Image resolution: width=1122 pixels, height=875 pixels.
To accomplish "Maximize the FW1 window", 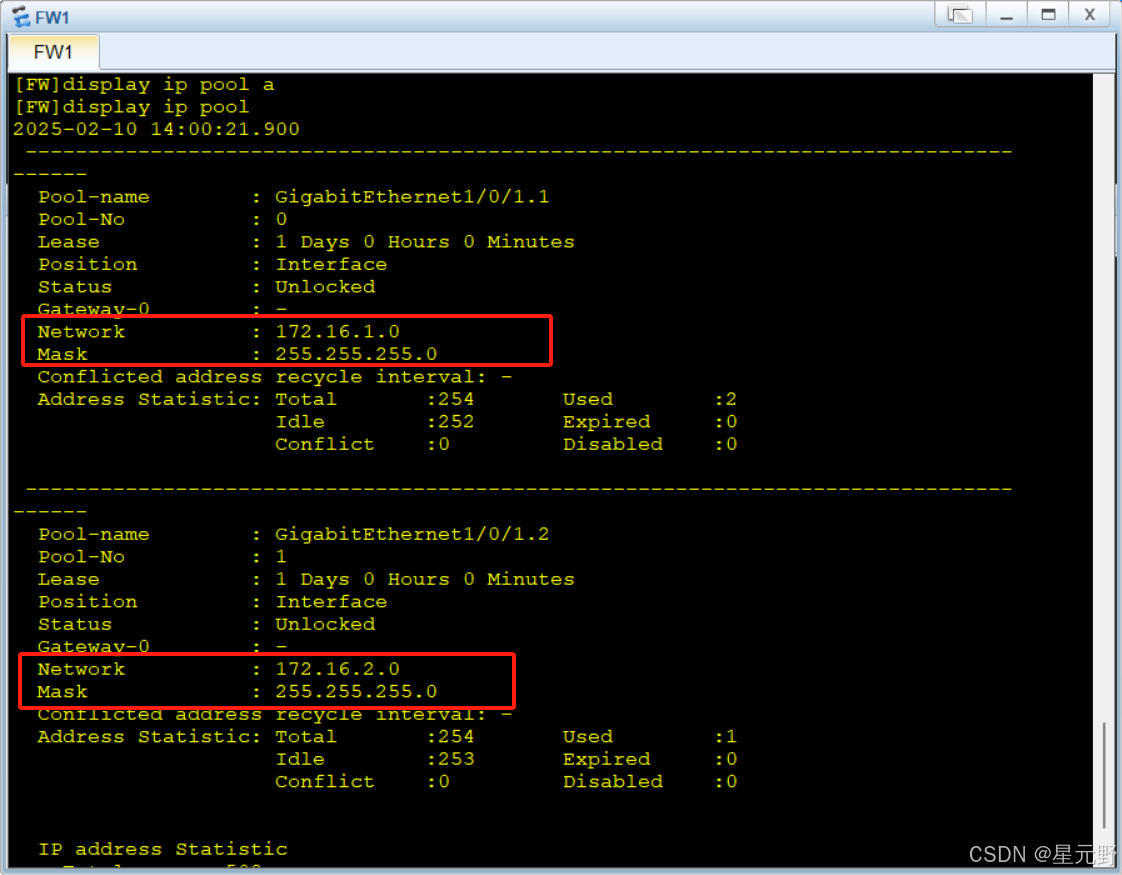I will 1048,14.
